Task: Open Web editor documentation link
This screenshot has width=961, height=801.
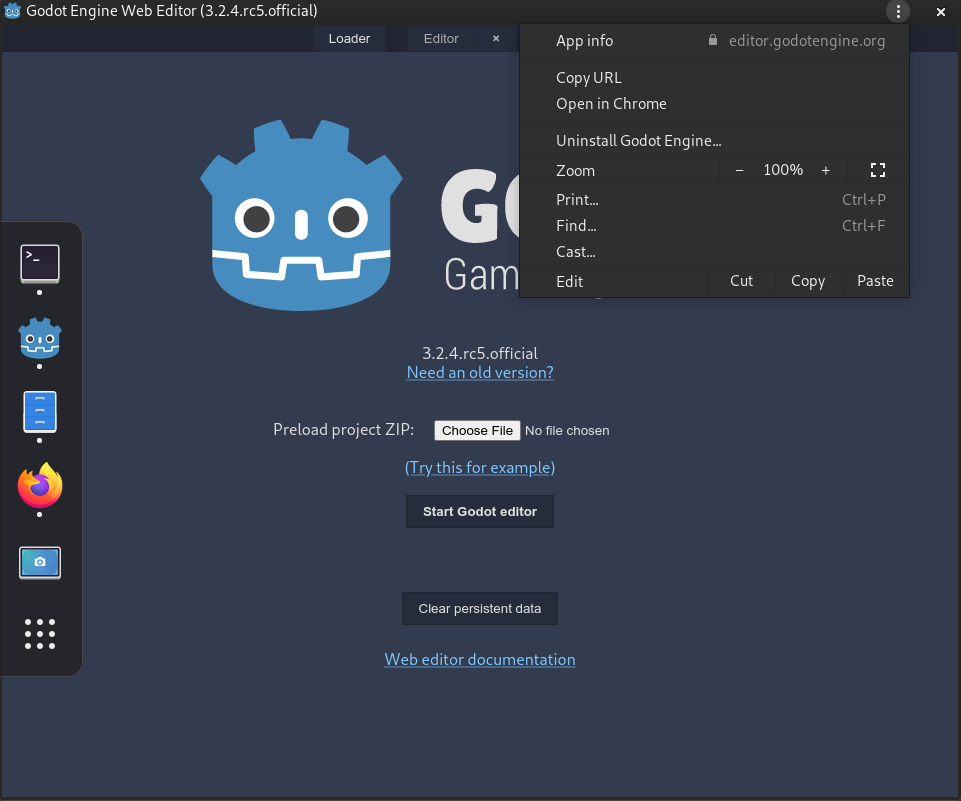Action: [x=480, y=659]
